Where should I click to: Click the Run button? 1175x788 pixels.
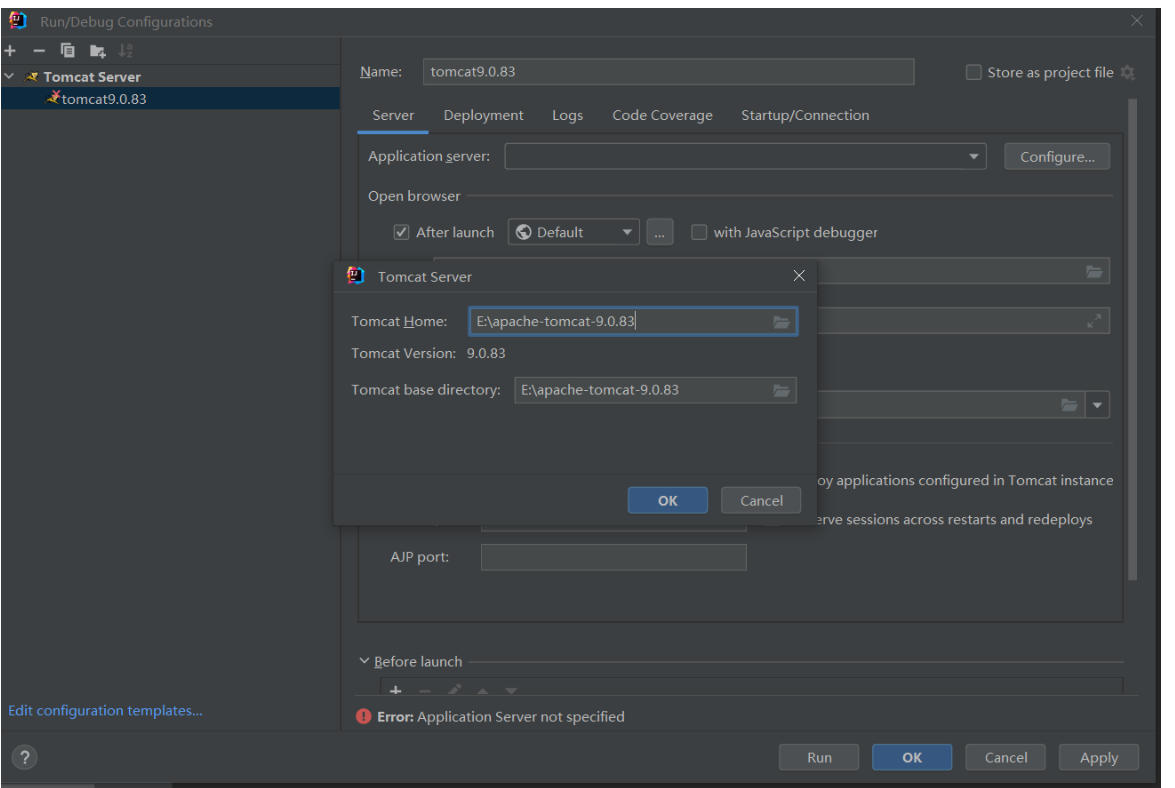point(819,757)
